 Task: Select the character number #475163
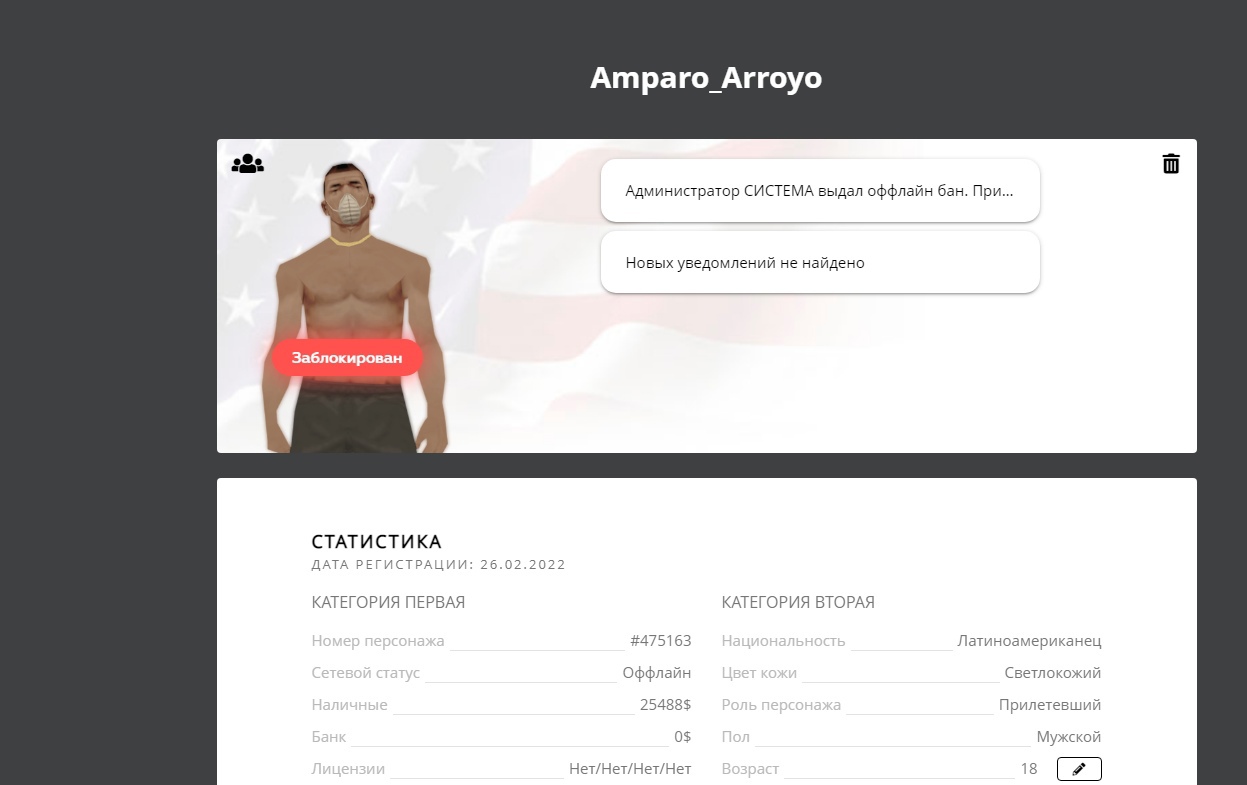click(x=660, y=641)
